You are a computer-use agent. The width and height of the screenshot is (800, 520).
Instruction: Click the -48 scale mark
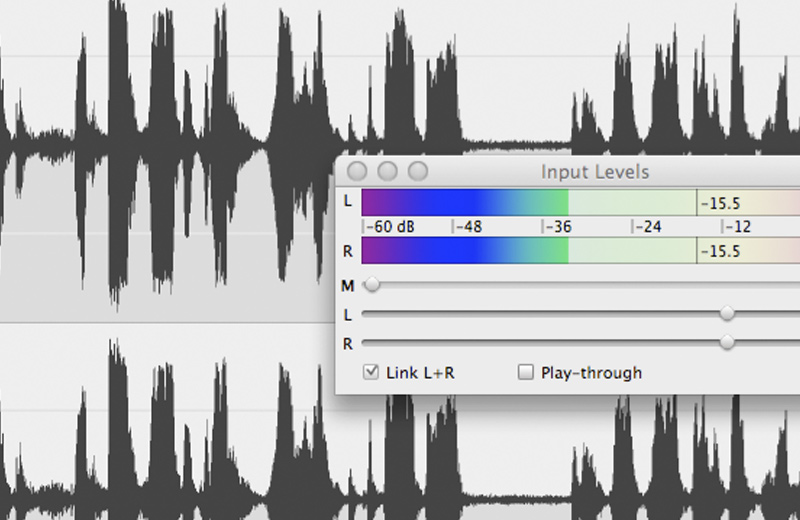[x=468, y=227]
